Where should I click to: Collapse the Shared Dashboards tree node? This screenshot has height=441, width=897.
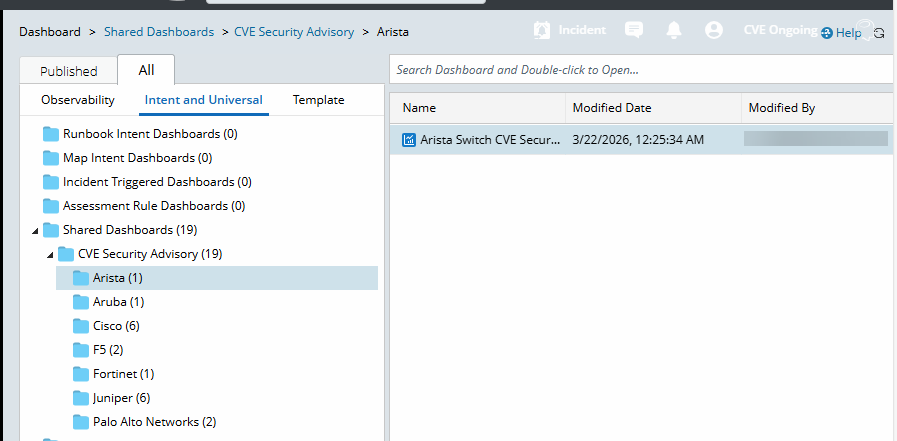(35, 231)
